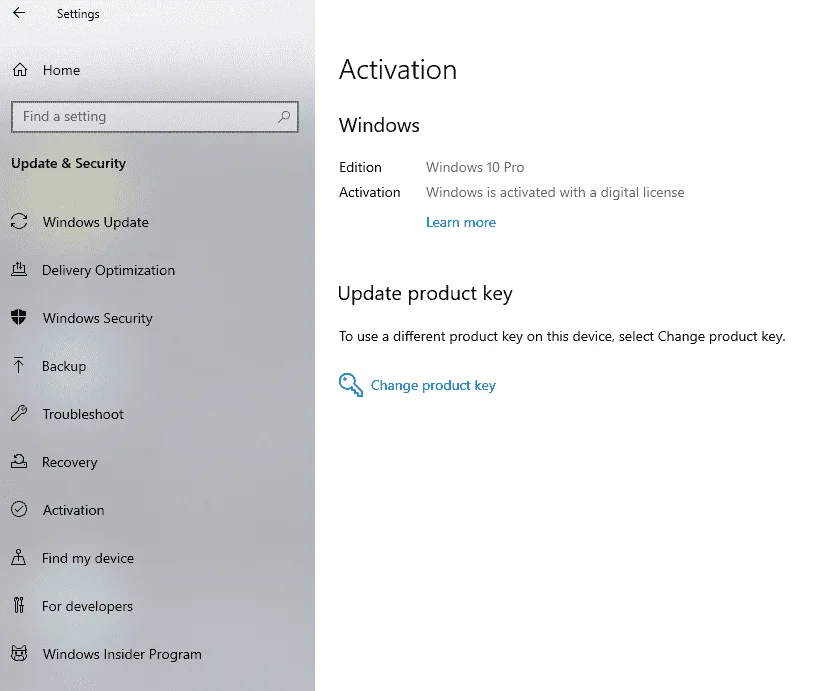Screen dimensions: 824x691
Task: Open Windows Security section
Action: coord(98,318)
